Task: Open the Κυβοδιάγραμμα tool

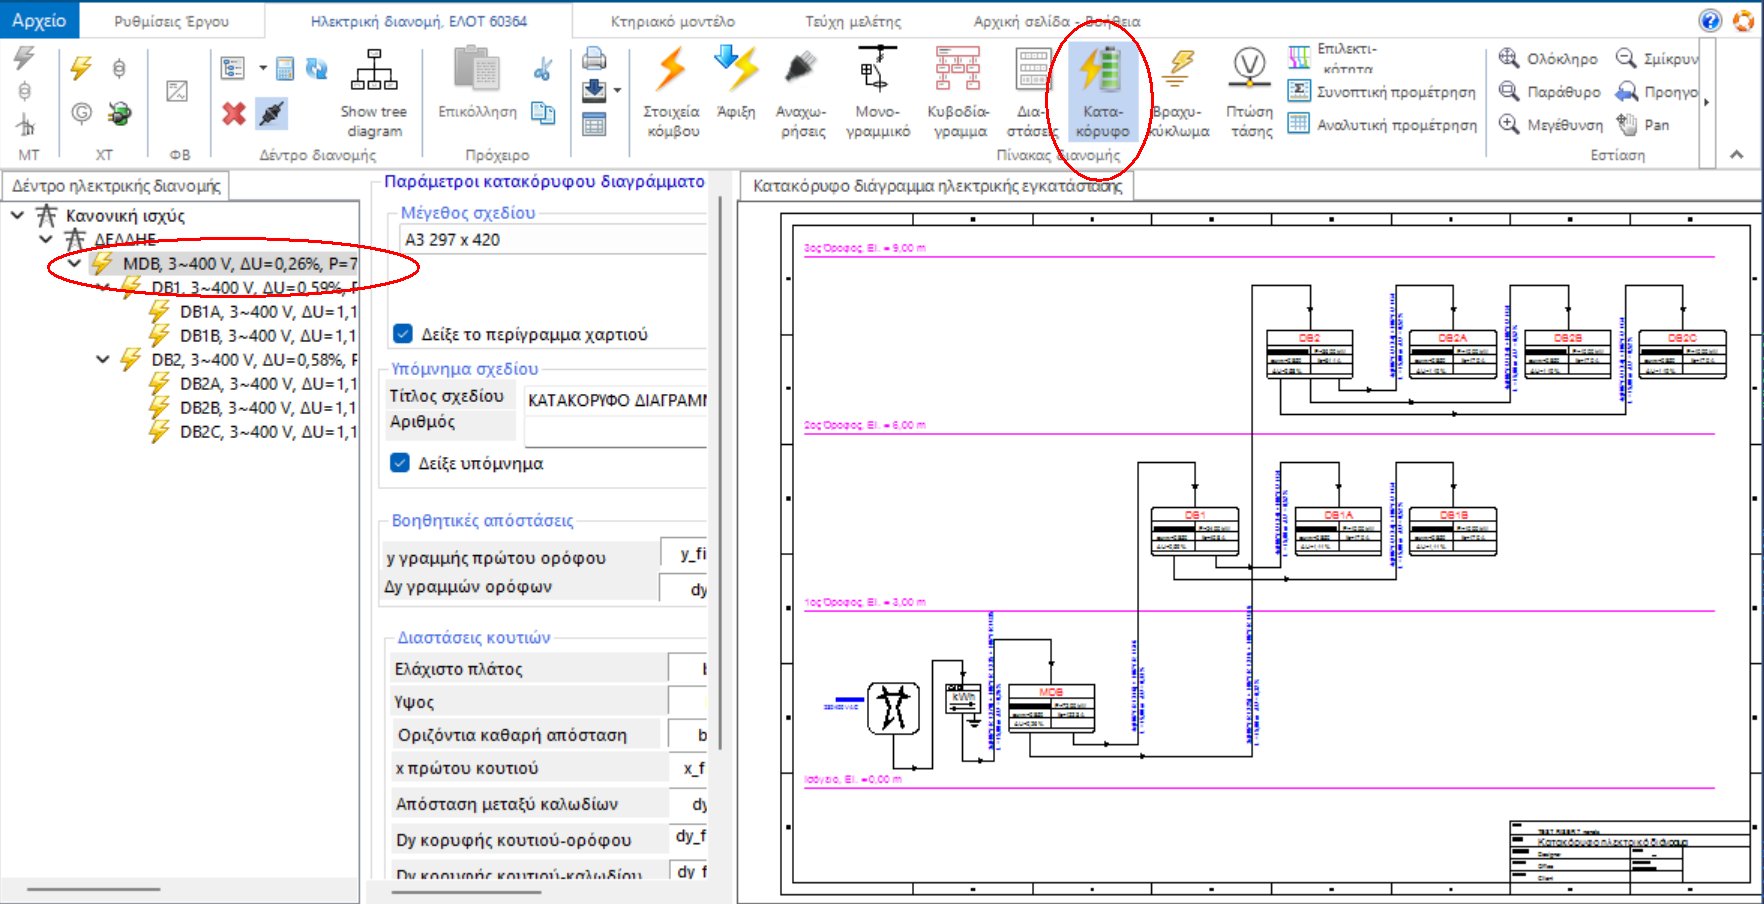Action: click(x=958, y=93)
